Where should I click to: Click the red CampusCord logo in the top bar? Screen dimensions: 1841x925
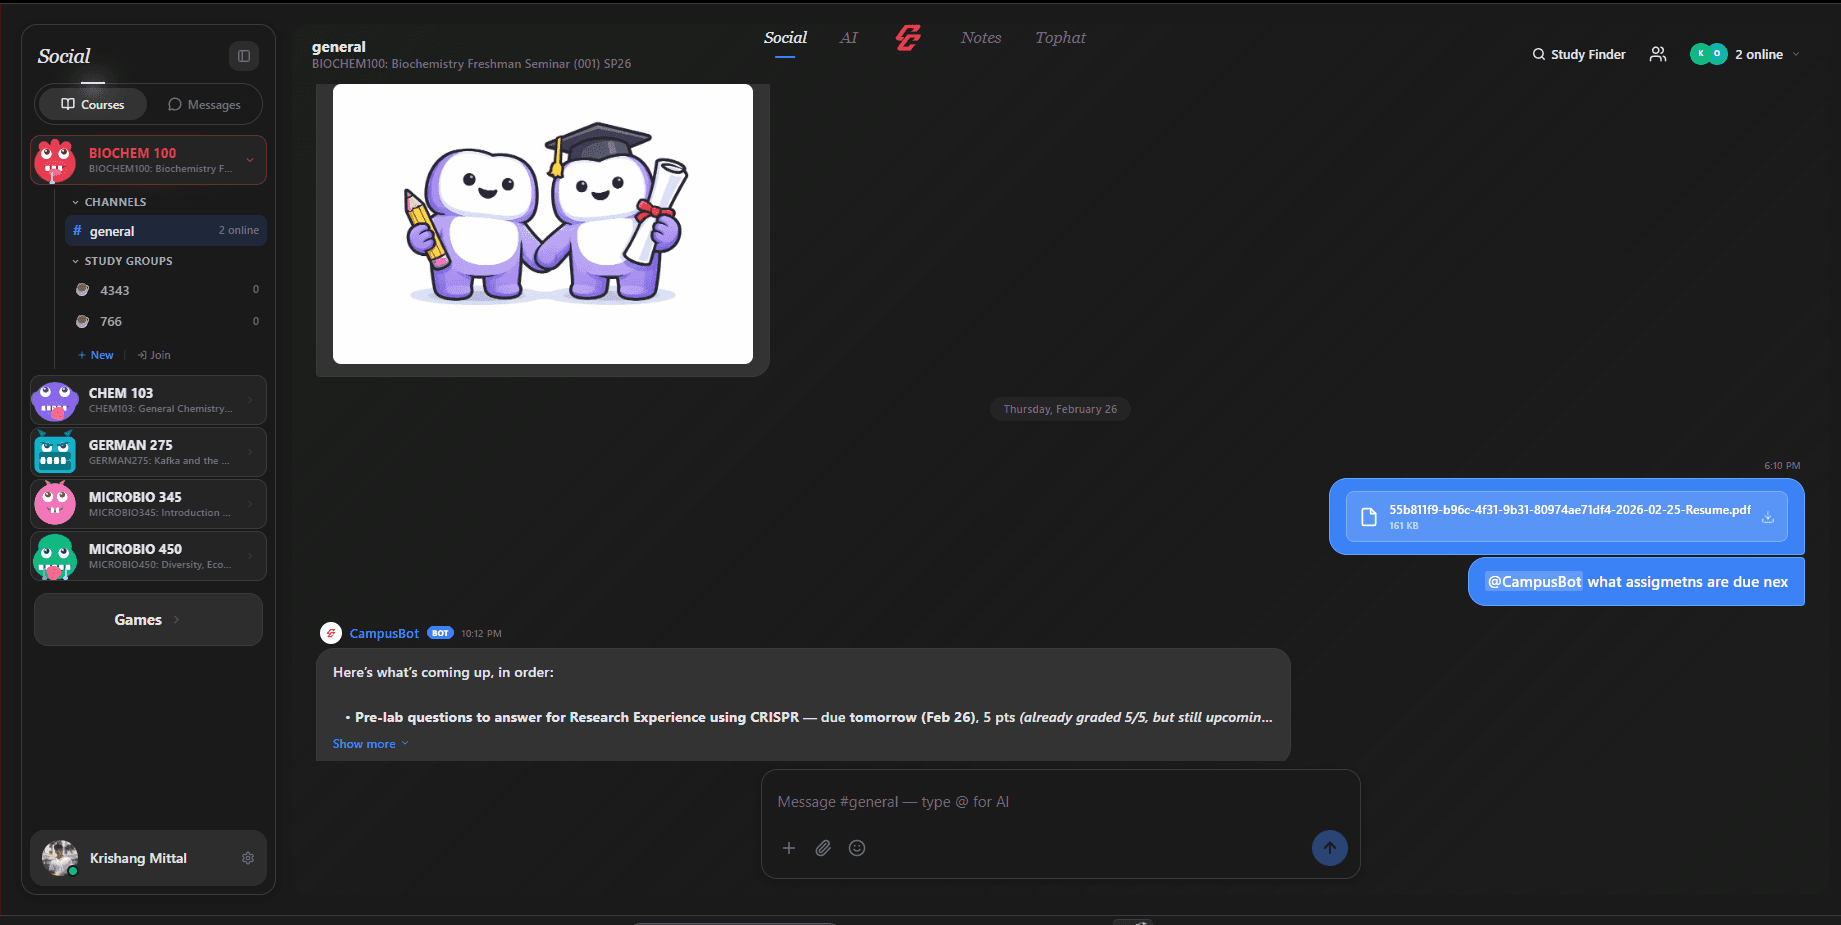(x=908, y=37)
